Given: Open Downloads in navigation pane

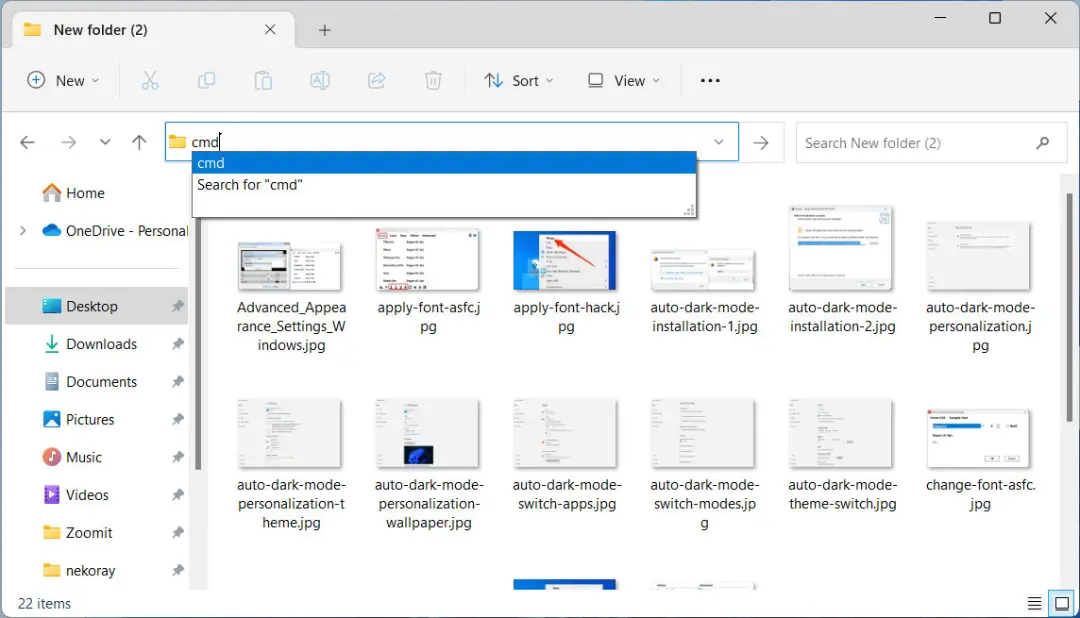Looking at the screenshot, I should pyautogui.click(x=90, y=344).
